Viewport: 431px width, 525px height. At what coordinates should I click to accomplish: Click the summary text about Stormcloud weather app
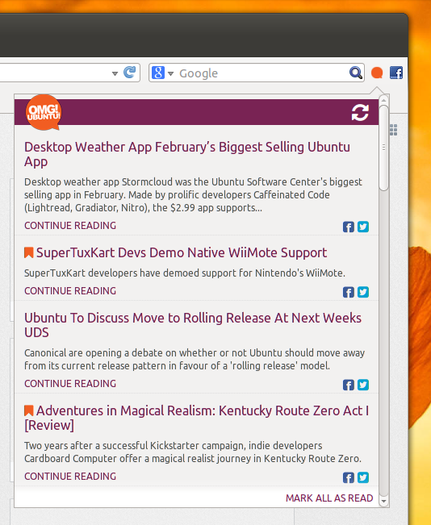tap(193, 195)
